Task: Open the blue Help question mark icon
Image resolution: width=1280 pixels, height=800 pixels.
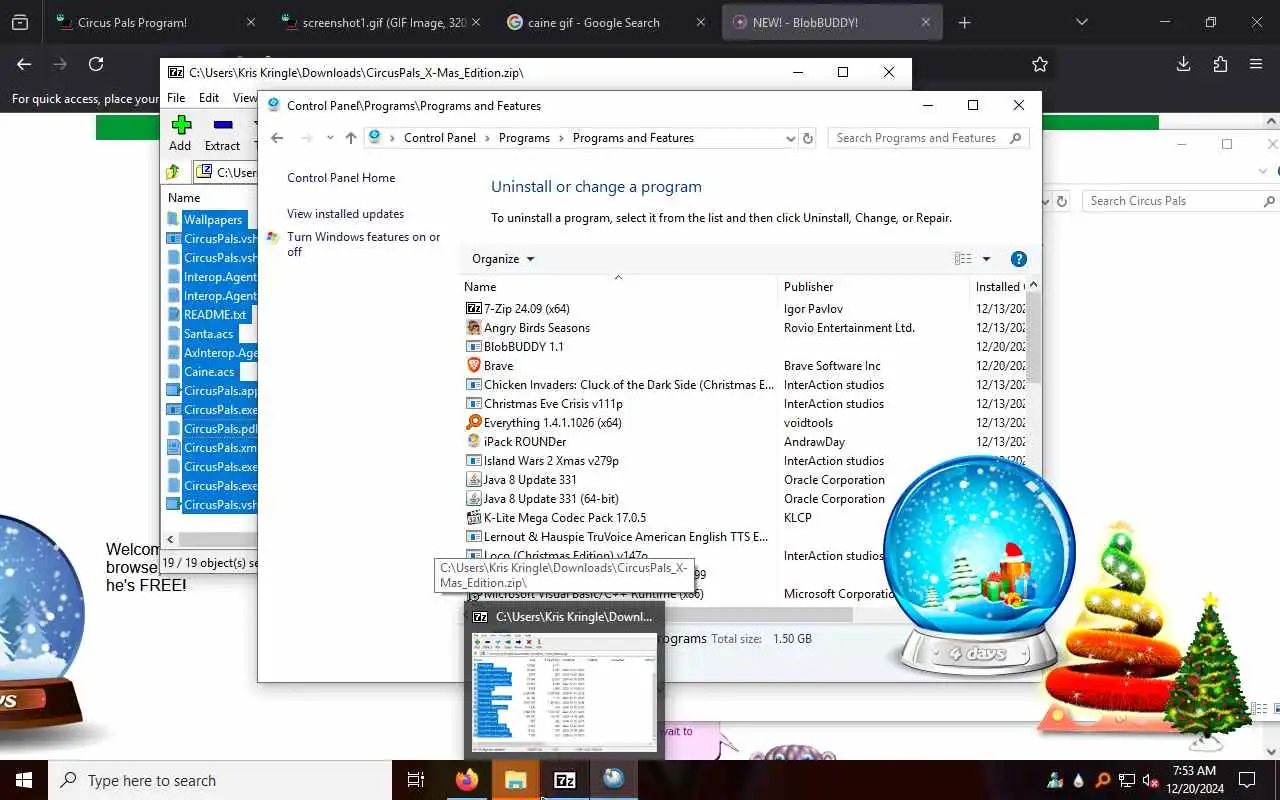Action: [1019, 259]
